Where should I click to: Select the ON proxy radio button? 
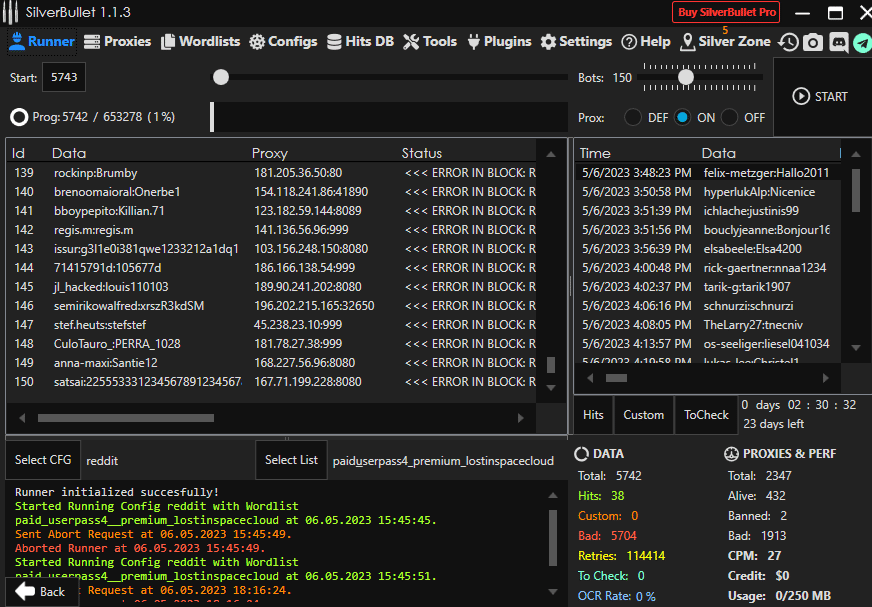(x=683, y=117)
